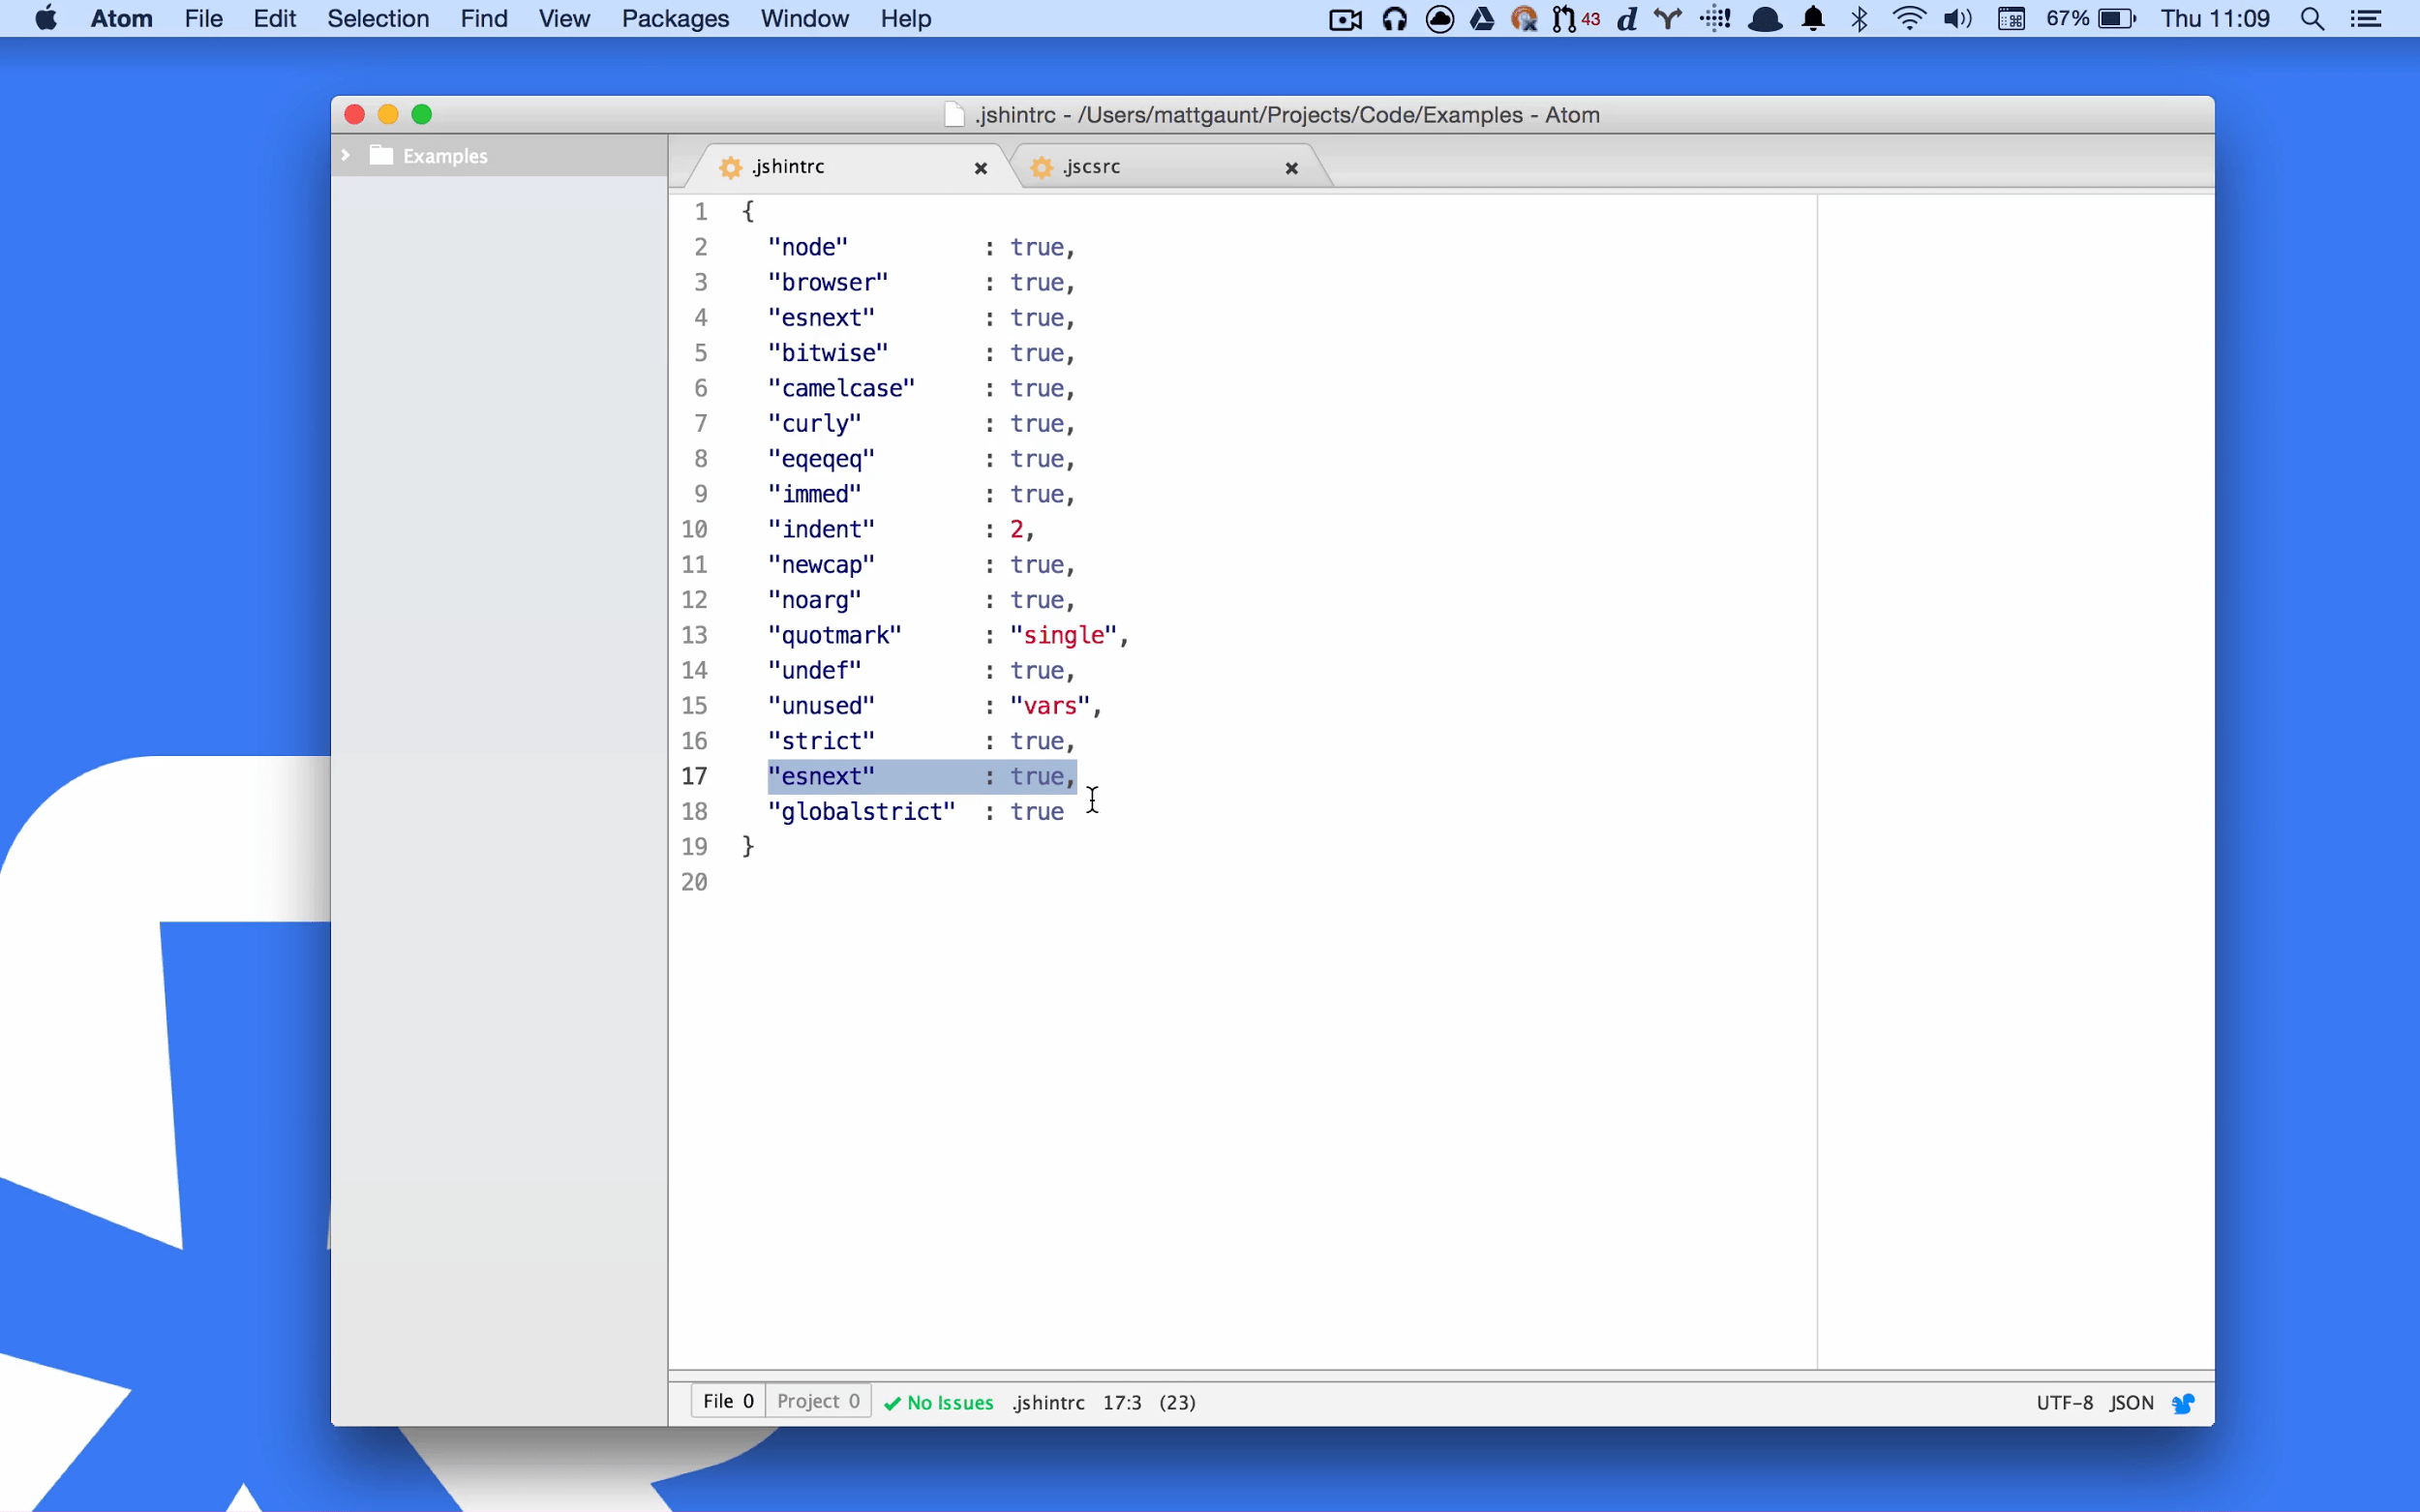Click the green No Issues checkmark indicator
This screenshot has width=2420, height=1512.
tap(938, 1403)
